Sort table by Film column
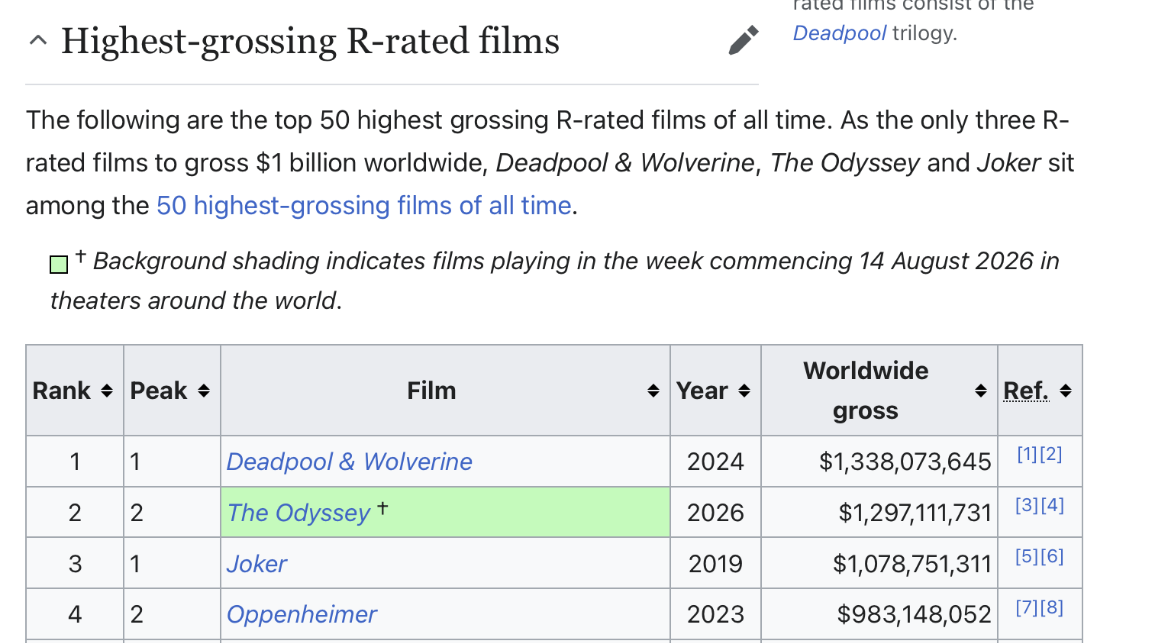Viewport: 1152px width, 643px height. pos(653,391)
